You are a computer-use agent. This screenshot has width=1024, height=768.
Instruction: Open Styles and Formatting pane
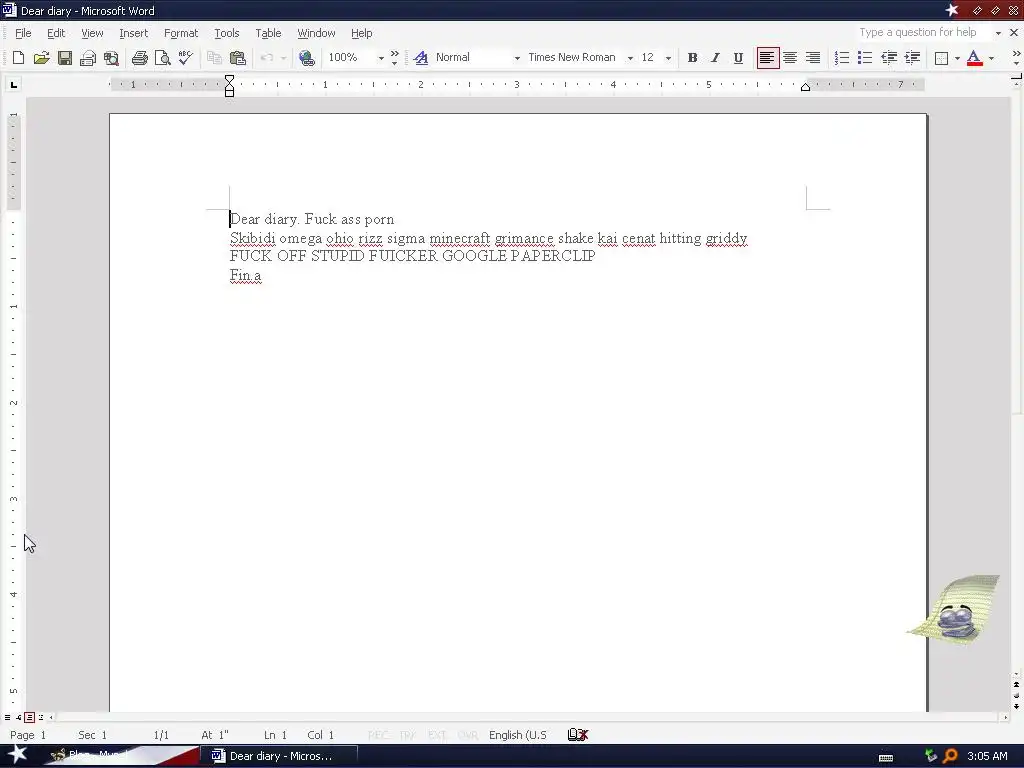(421, 58)
